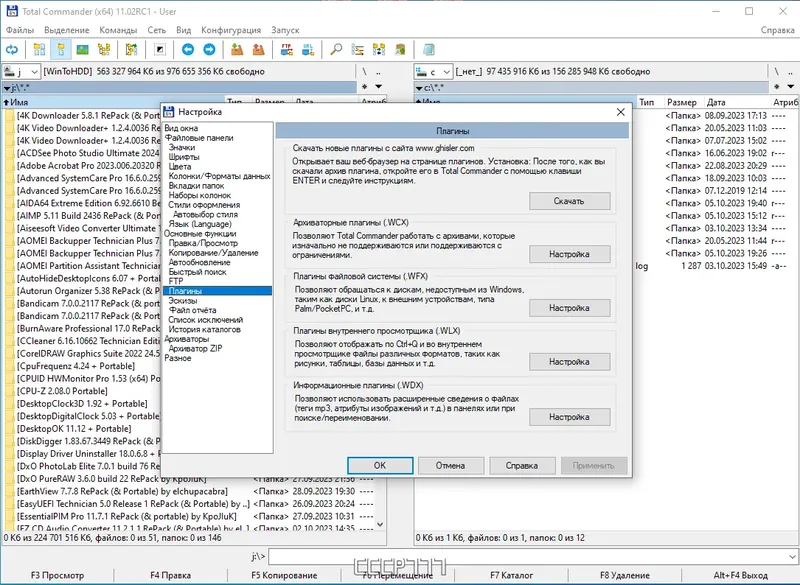The width and height of the screenshot is (800, 585).
Task: Switch to thumbnail view icon in toolbar
Action: pyautogui.click(x=82, y=49)
